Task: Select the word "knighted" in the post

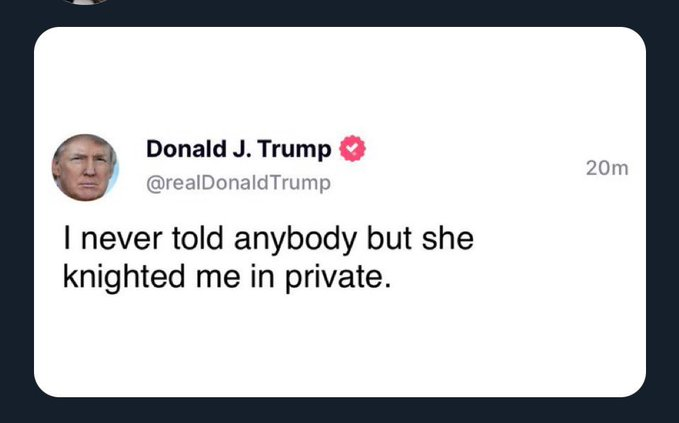Action: (x=124, y=277)
